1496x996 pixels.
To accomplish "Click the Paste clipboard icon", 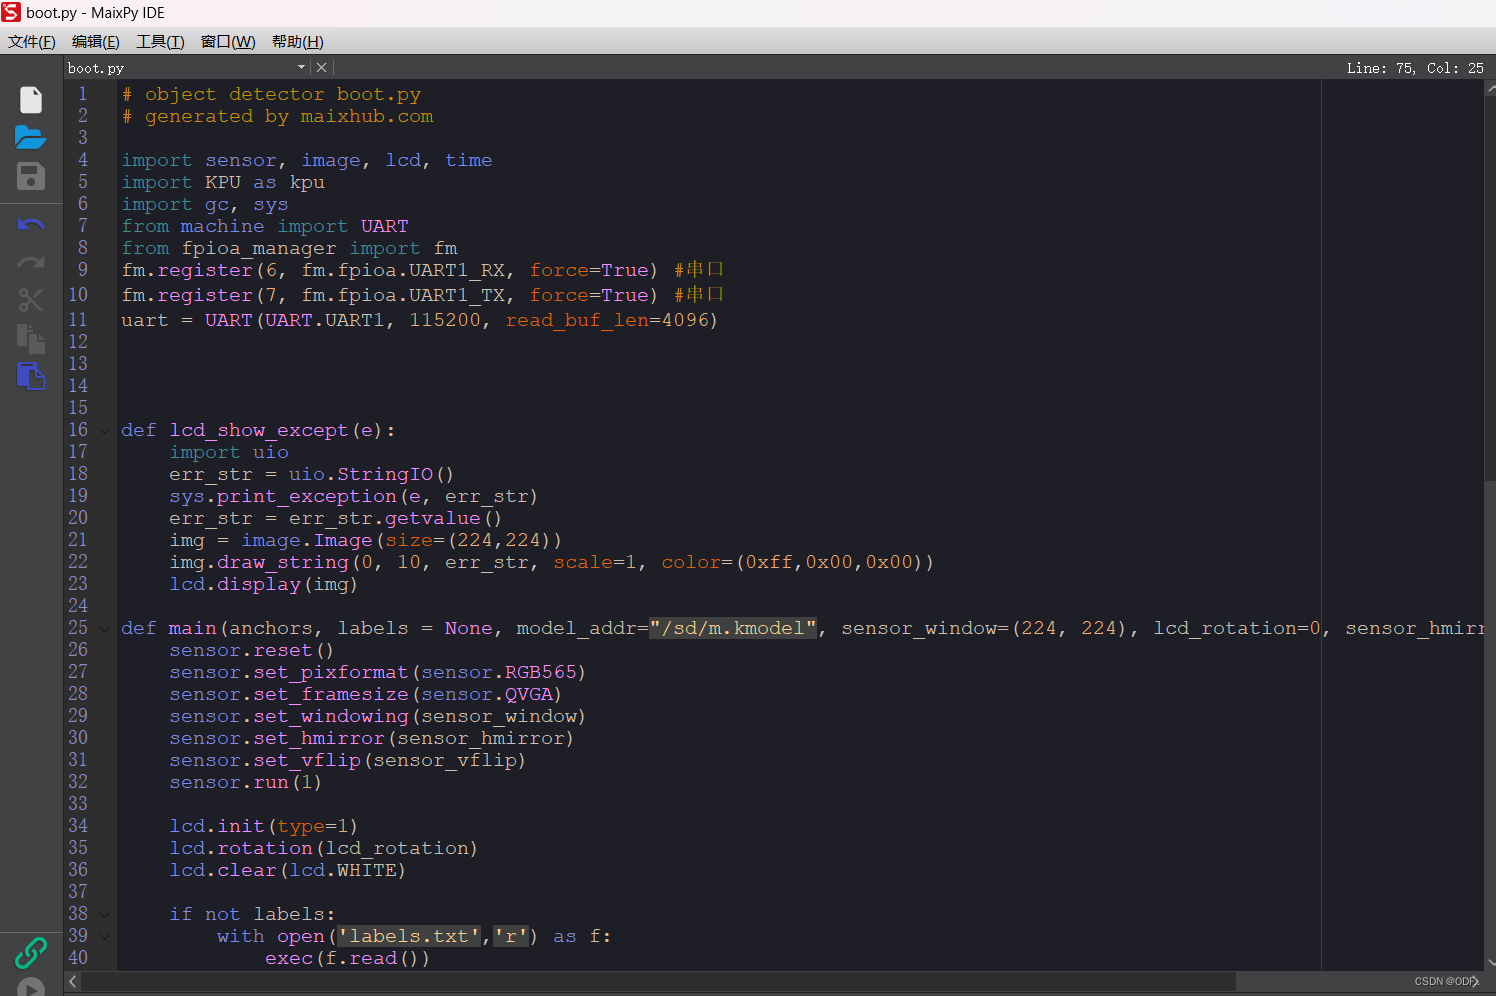I will tap(31, 376).
